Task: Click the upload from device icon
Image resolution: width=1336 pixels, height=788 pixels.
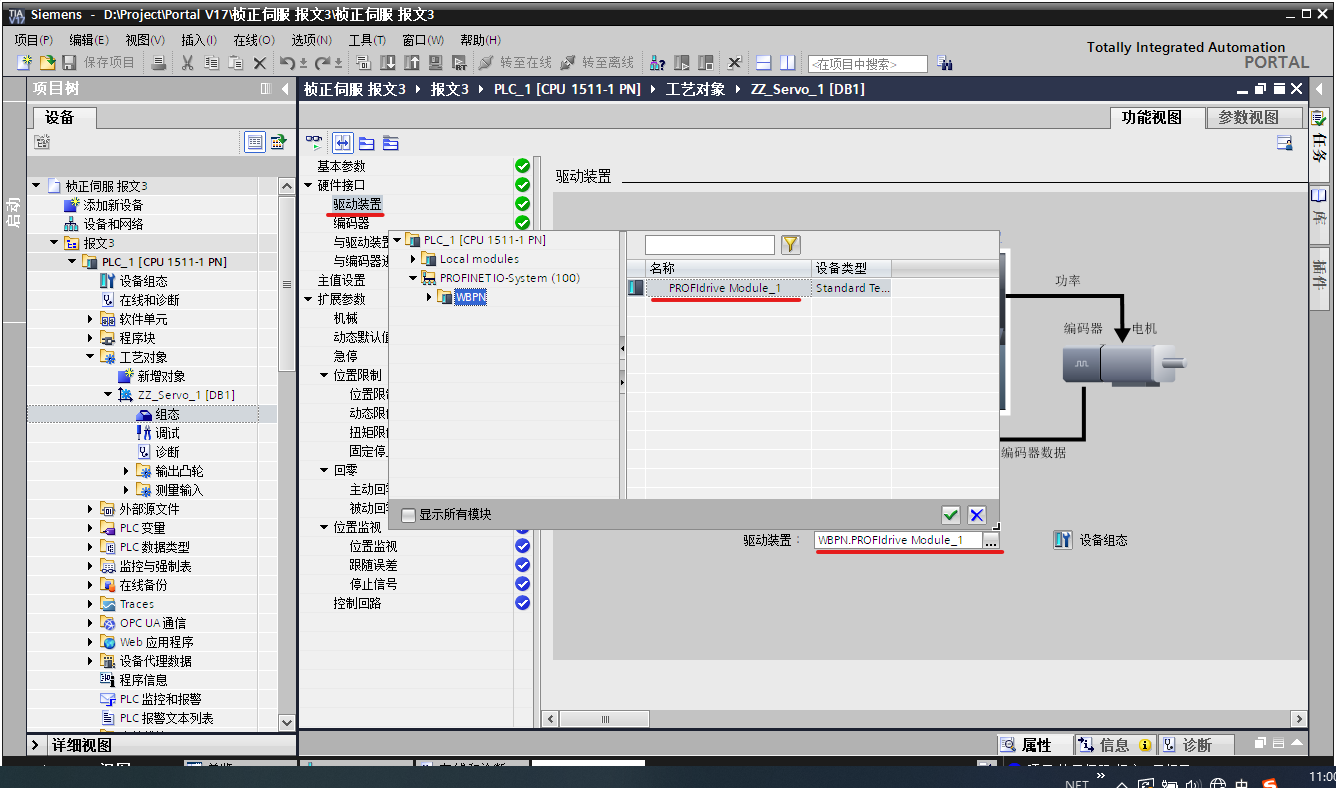Action: click(x=412, y=63)
